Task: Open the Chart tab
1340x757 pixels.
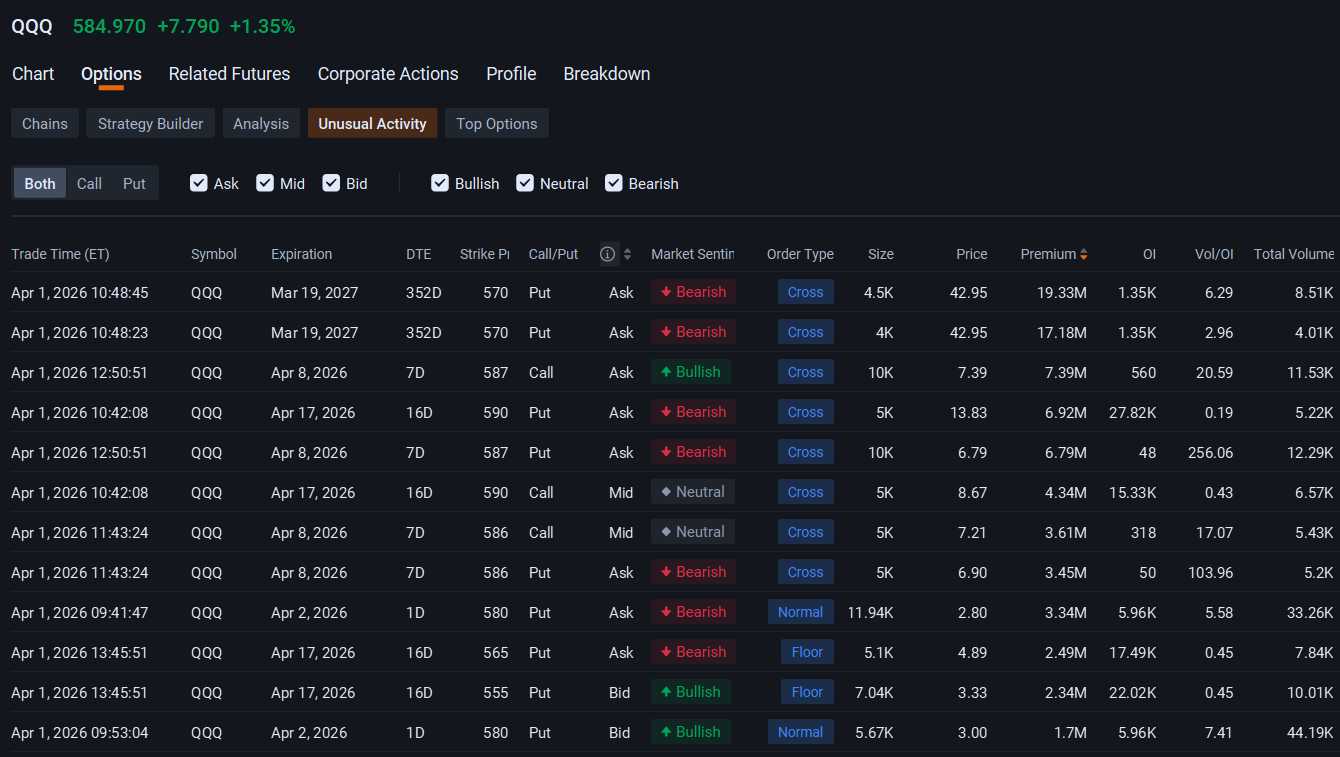Action: (x=33, y=74)
